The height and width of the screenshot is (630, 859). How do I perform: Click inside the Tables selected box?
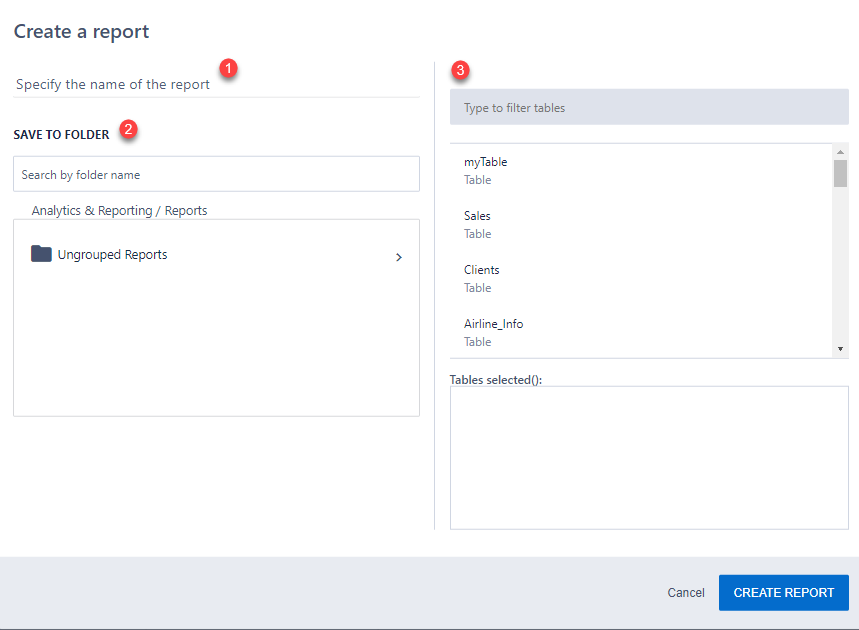pyautogui.click(x=648, y=457)
